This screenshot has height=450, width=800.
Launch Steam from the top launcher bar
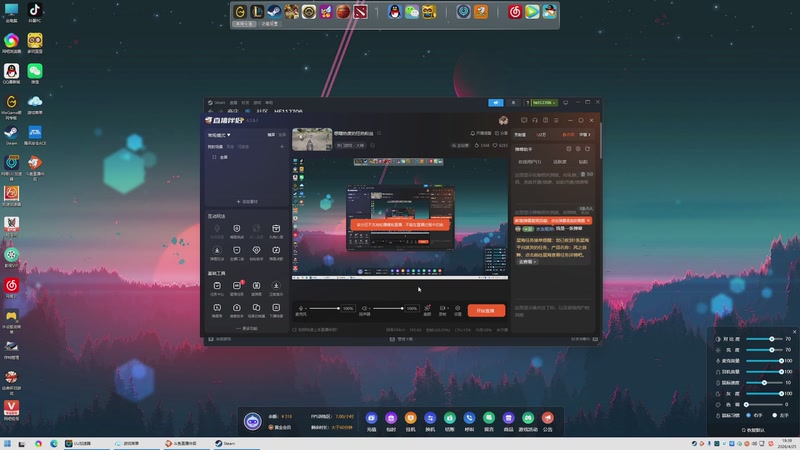pyautogui.click(x=274, y=11)
